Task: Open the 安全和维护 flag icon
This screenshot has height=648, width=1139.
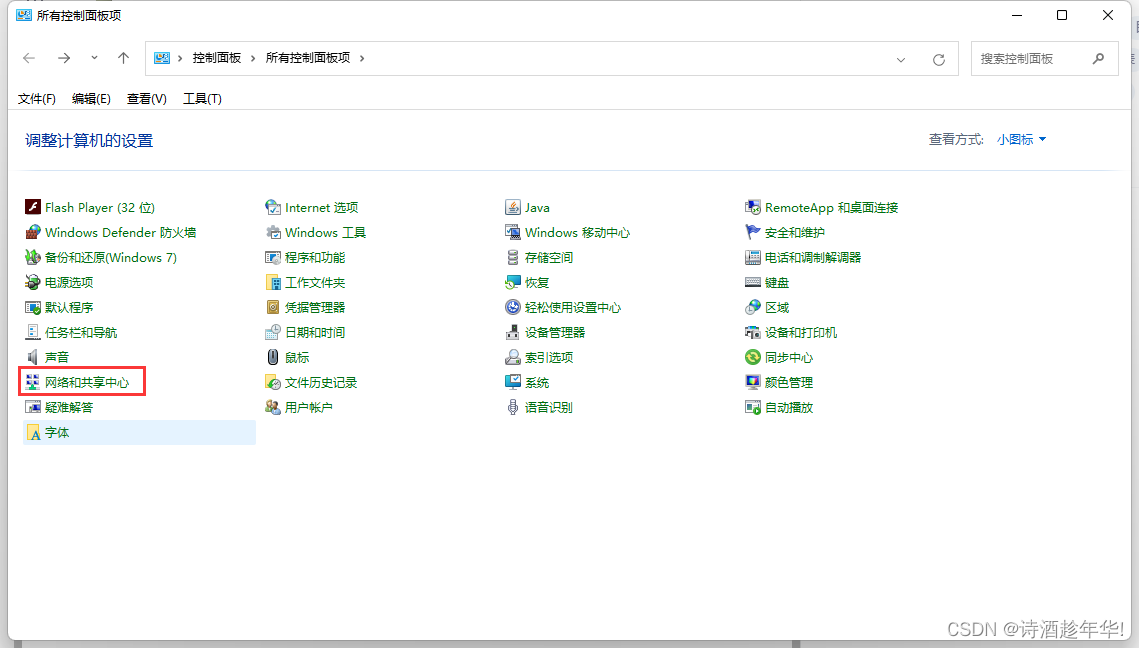Action: point(753,232)
